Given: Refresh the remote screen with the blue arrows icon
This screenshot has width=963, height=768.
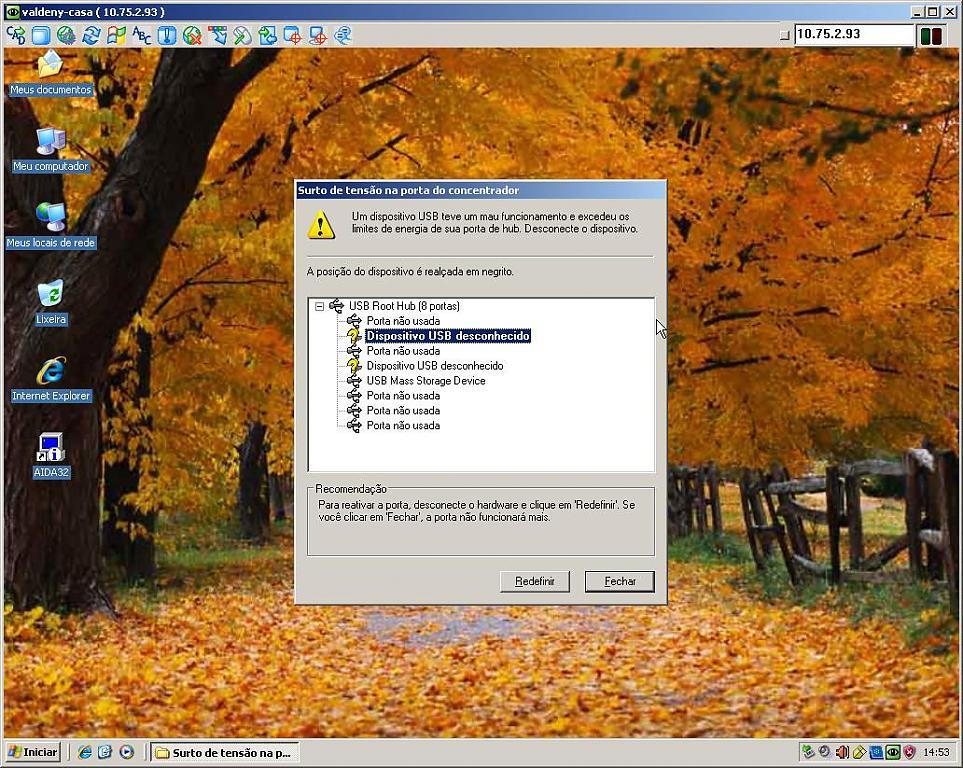Looking at the screenshot, I should coord(91,35).
